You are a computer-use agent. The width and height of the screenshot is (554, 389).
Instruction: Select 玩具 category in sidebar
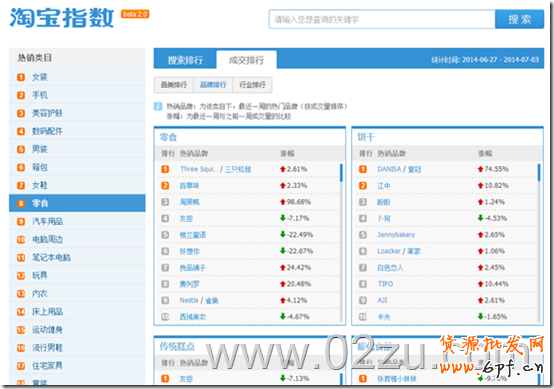coord(77,275)
